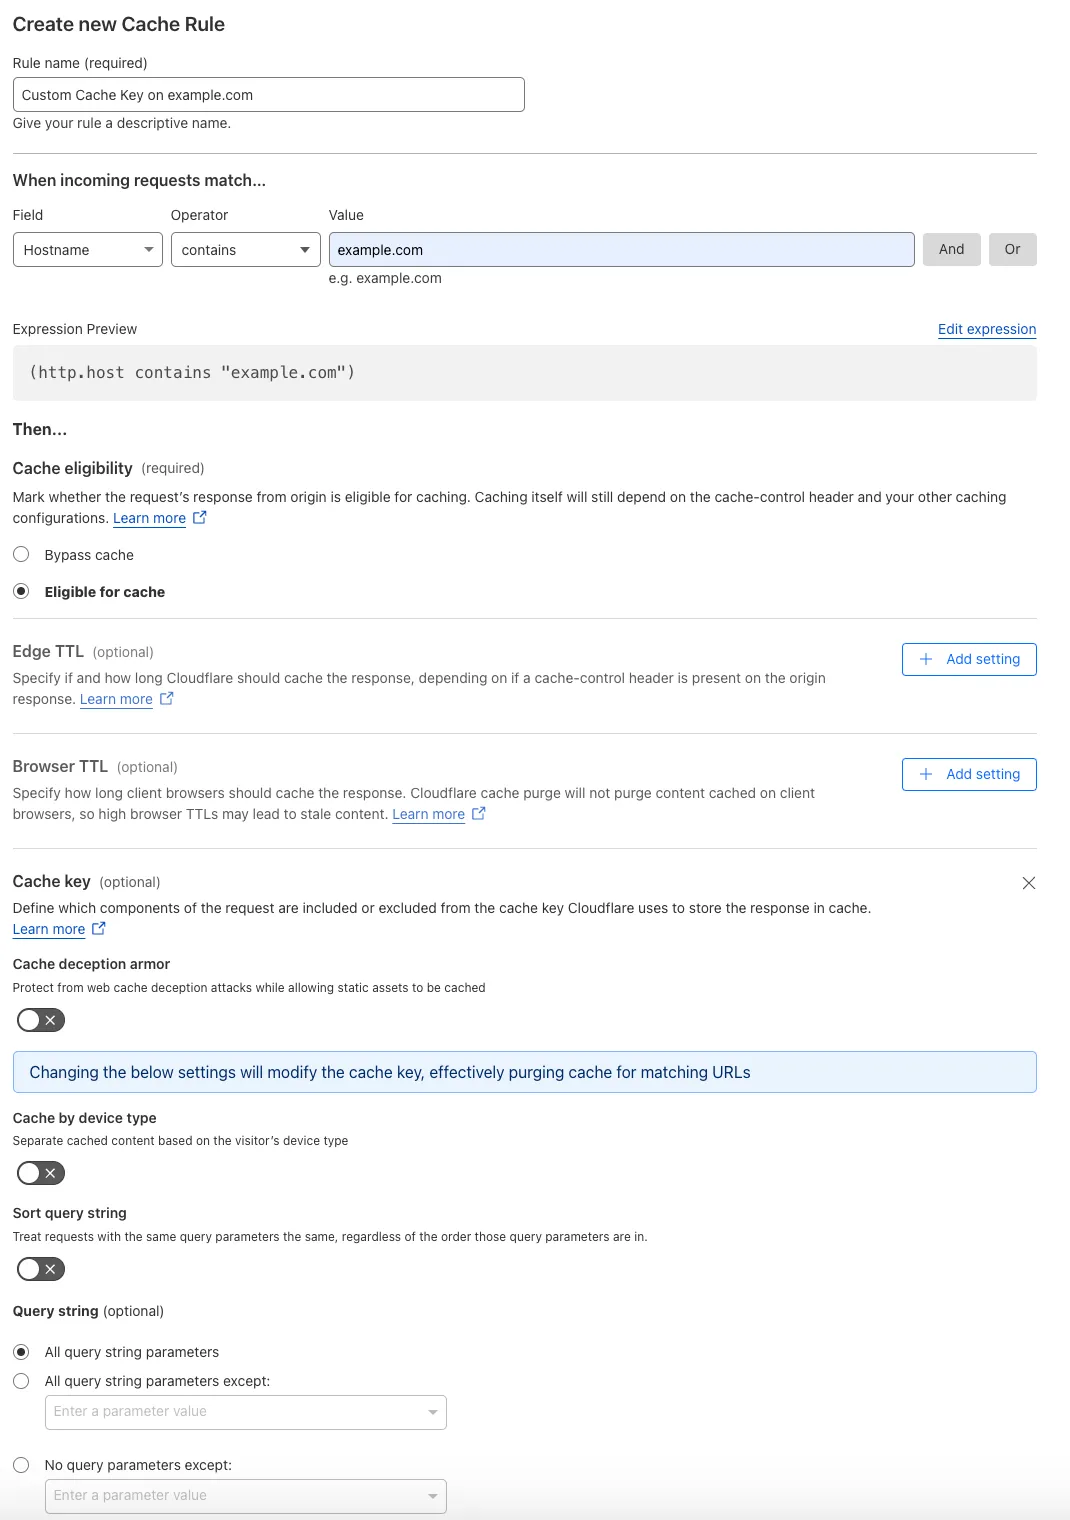The width and height of the screenshot is (1070, 1520).
Task: Click external link icon next to Cache key Learn more
Action: point(99,928)
